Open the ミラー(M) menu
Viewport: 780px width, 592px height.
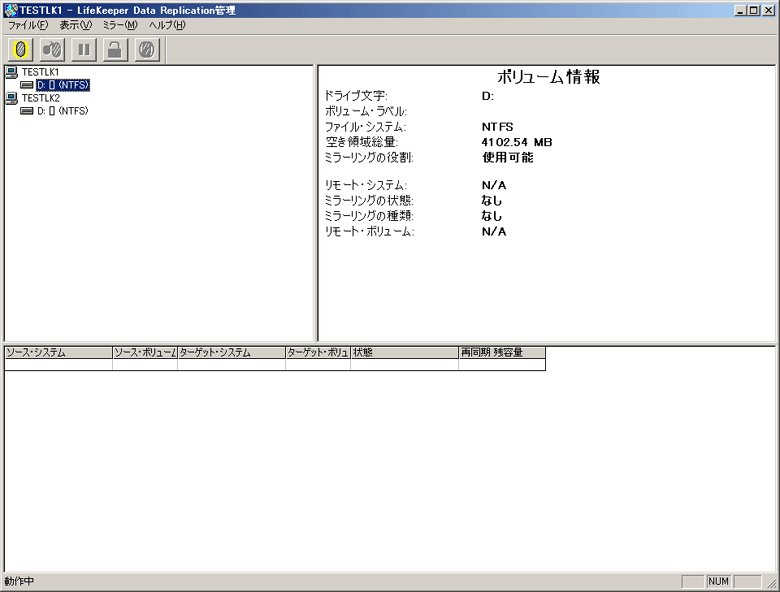point(120,25)
